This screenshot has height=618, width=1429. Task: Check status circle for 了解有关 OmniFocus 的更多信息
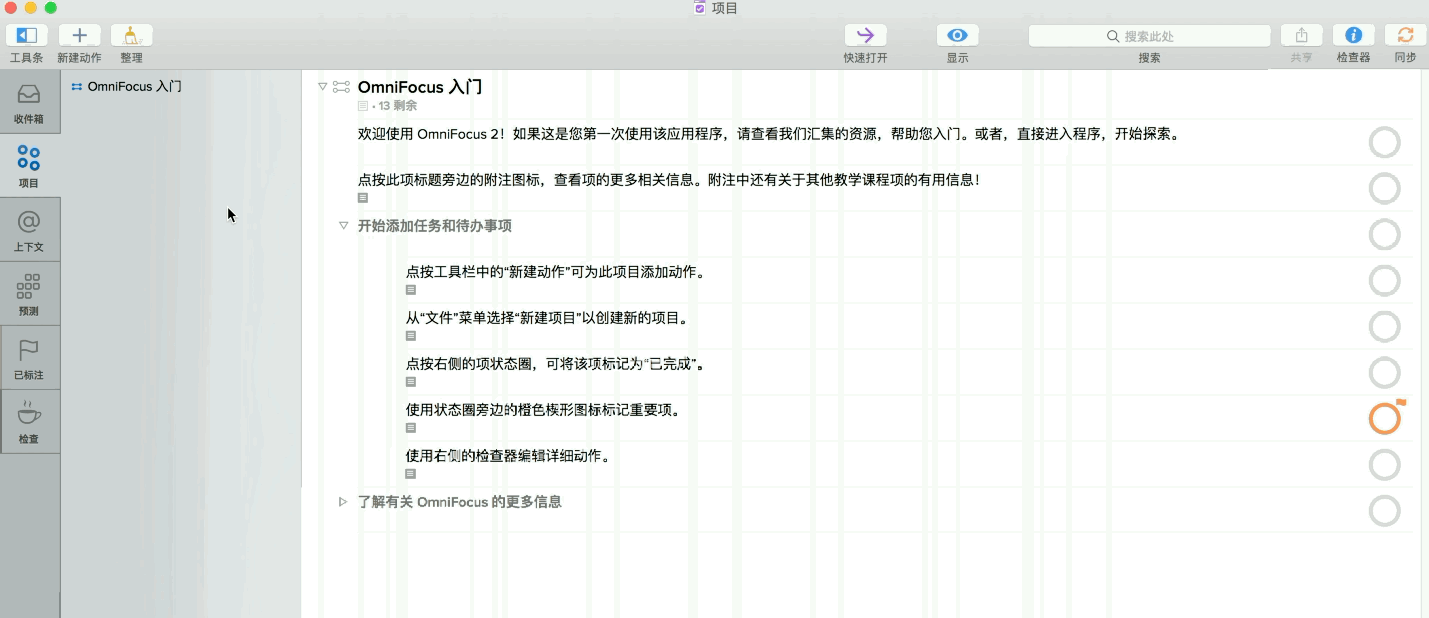pos(1385,511)
